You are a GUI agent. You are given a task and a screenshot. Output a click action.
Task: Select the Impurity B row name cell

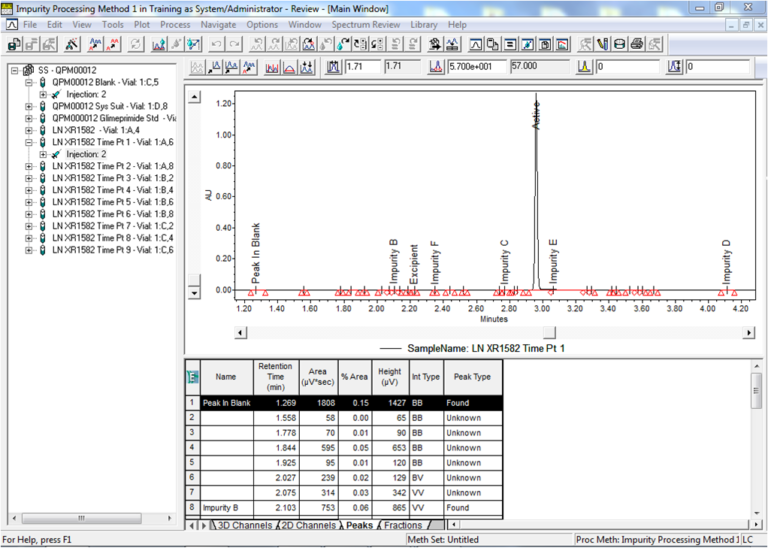[227, 508]
